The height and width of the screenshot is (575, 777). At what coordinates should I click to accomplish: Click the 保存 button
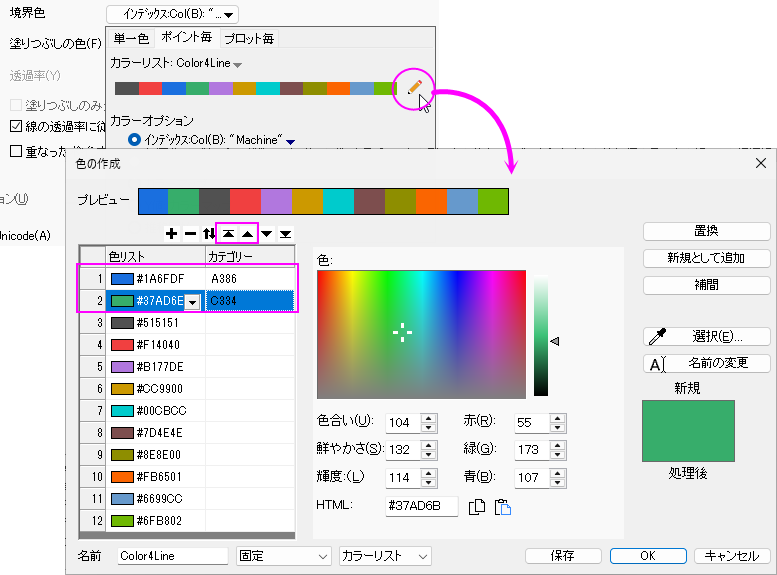point(563,556)
